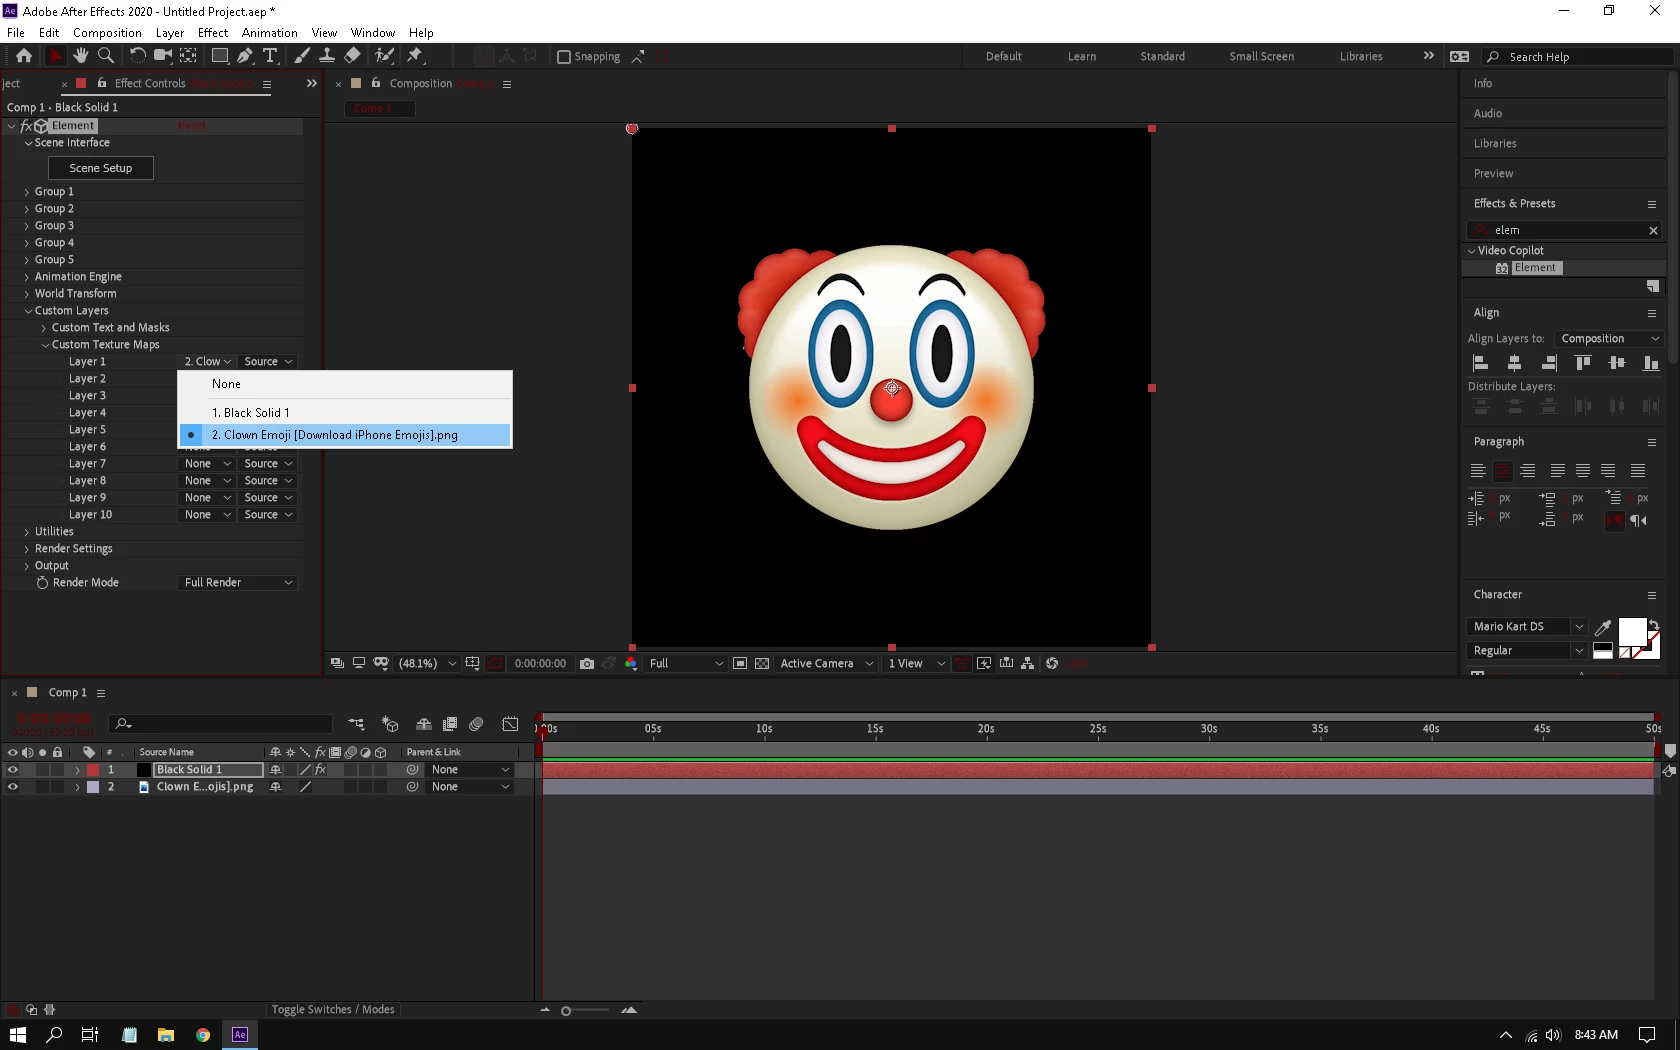Select the Zoom magnifier tool
The height and width of the screenshot is (1050, 1680).
coord(106,56)
